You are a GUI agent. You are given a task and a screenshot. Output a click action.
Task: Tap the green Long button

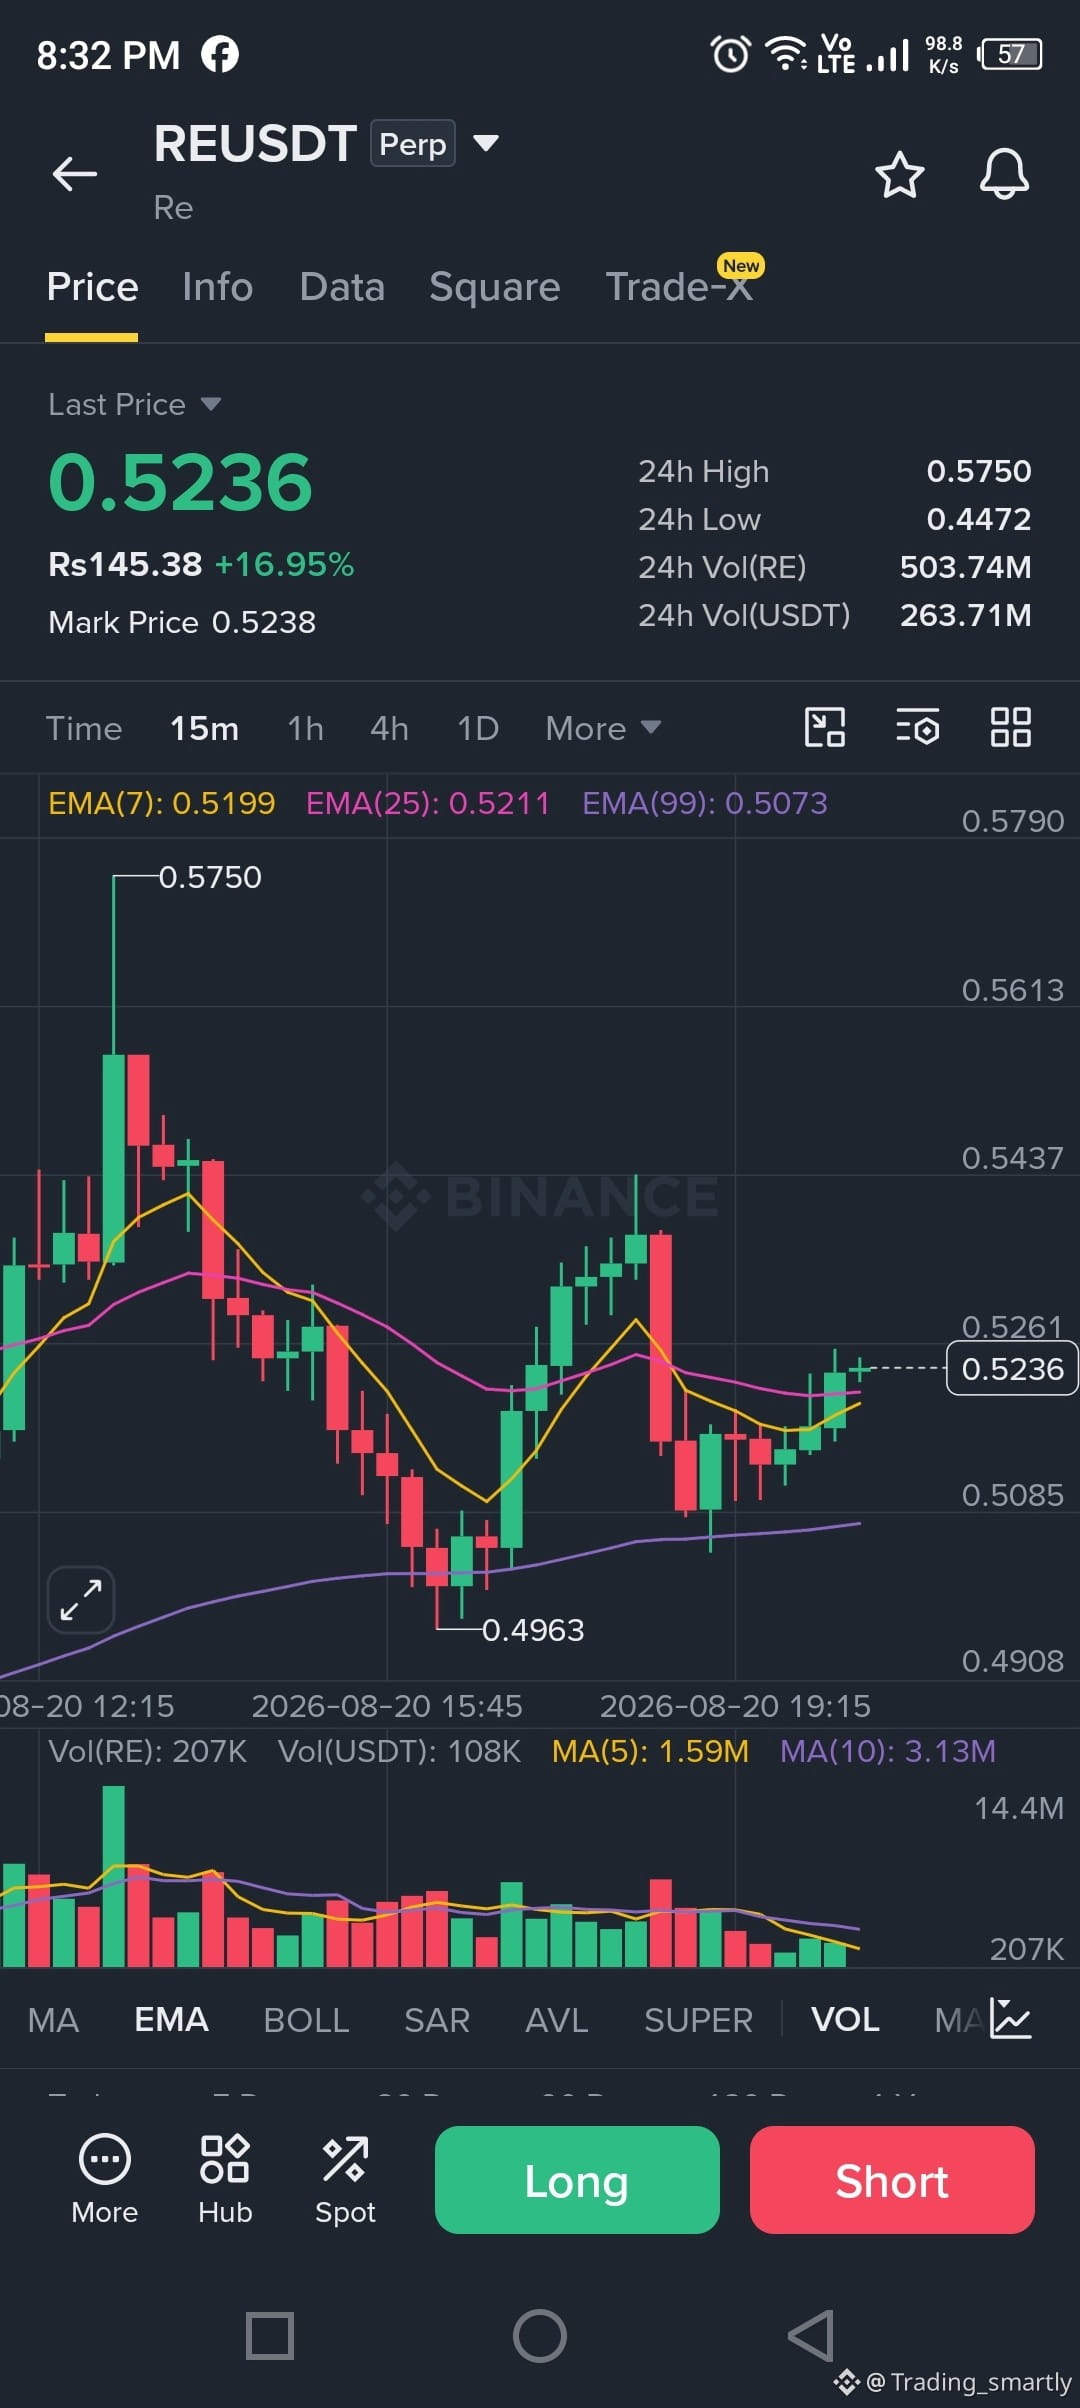coord(577,2180)
